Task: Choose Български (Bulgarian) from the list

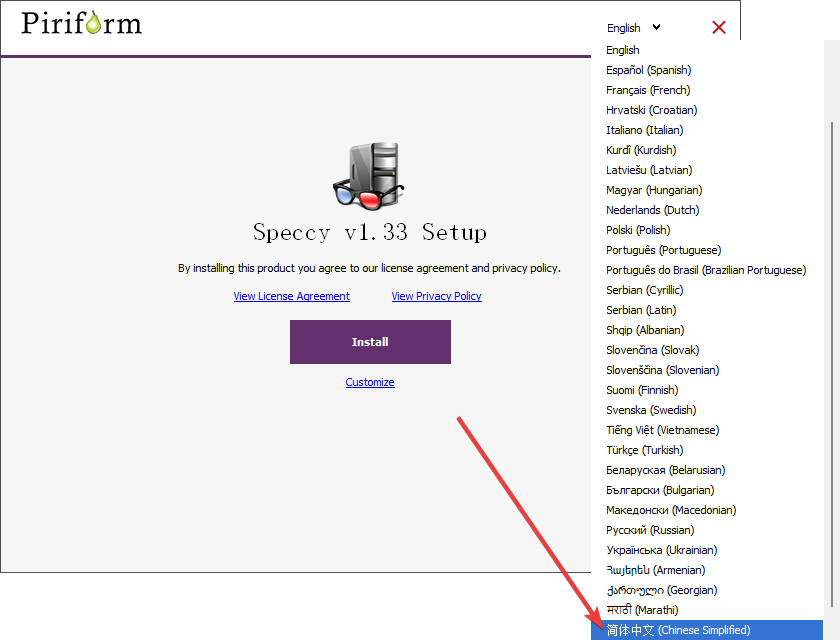Action: 707,490
